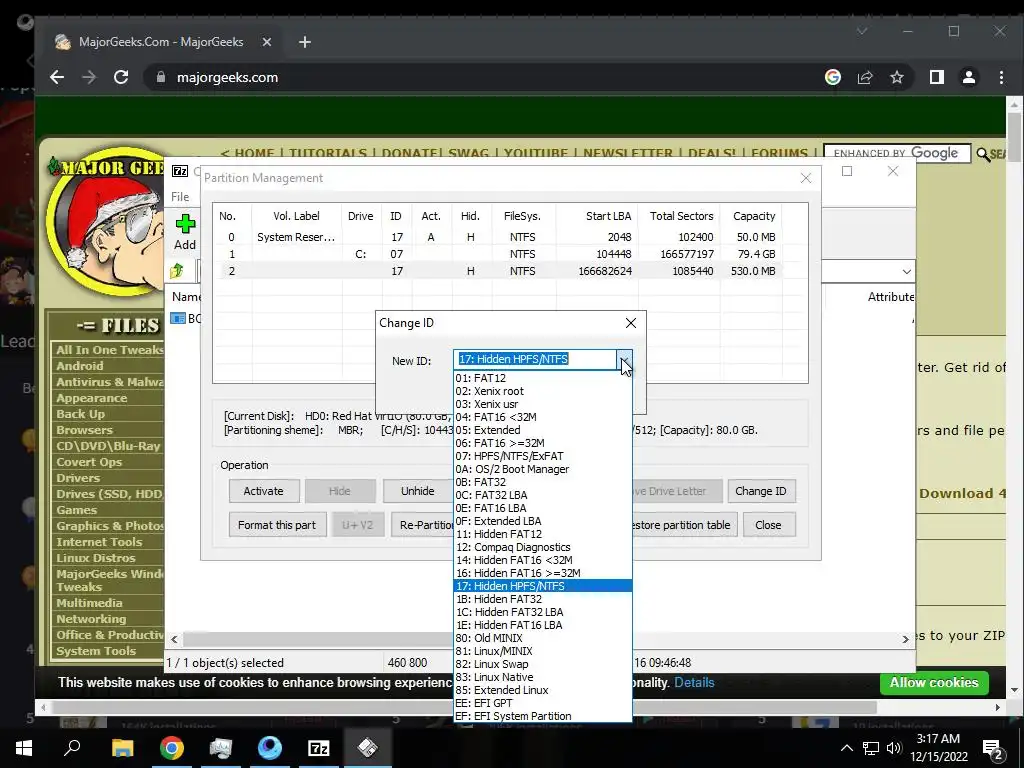The image size is (1024, 768).
Task: Open the Android category link
Action: 80,366
